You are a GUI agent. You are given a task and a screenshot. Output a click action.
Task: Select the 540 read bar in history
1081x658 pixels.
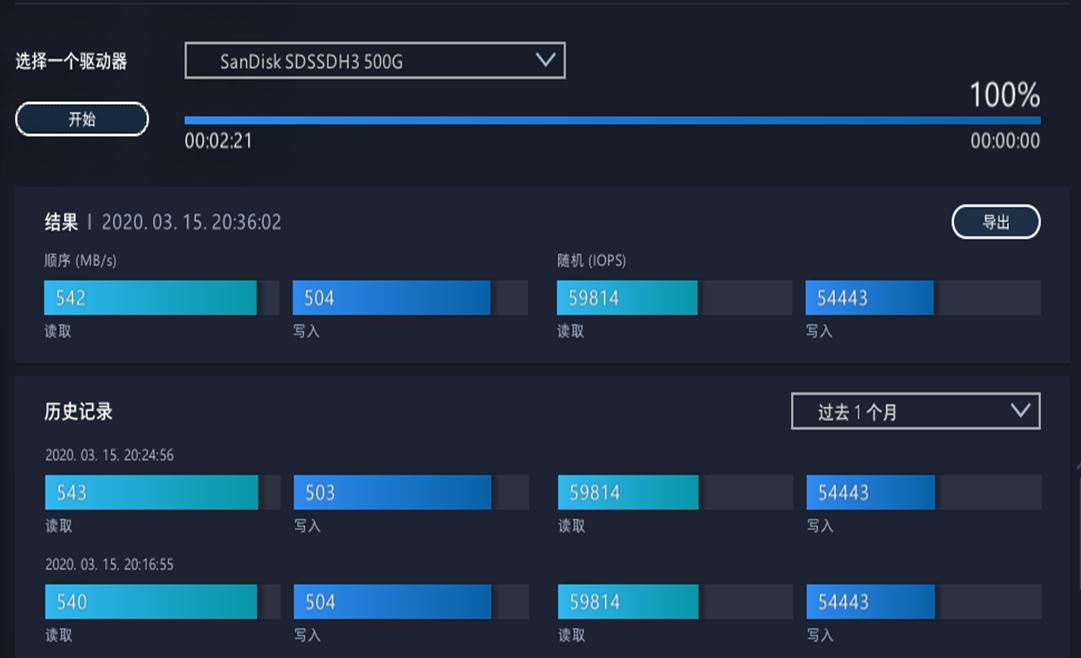[x=151, y=602]
